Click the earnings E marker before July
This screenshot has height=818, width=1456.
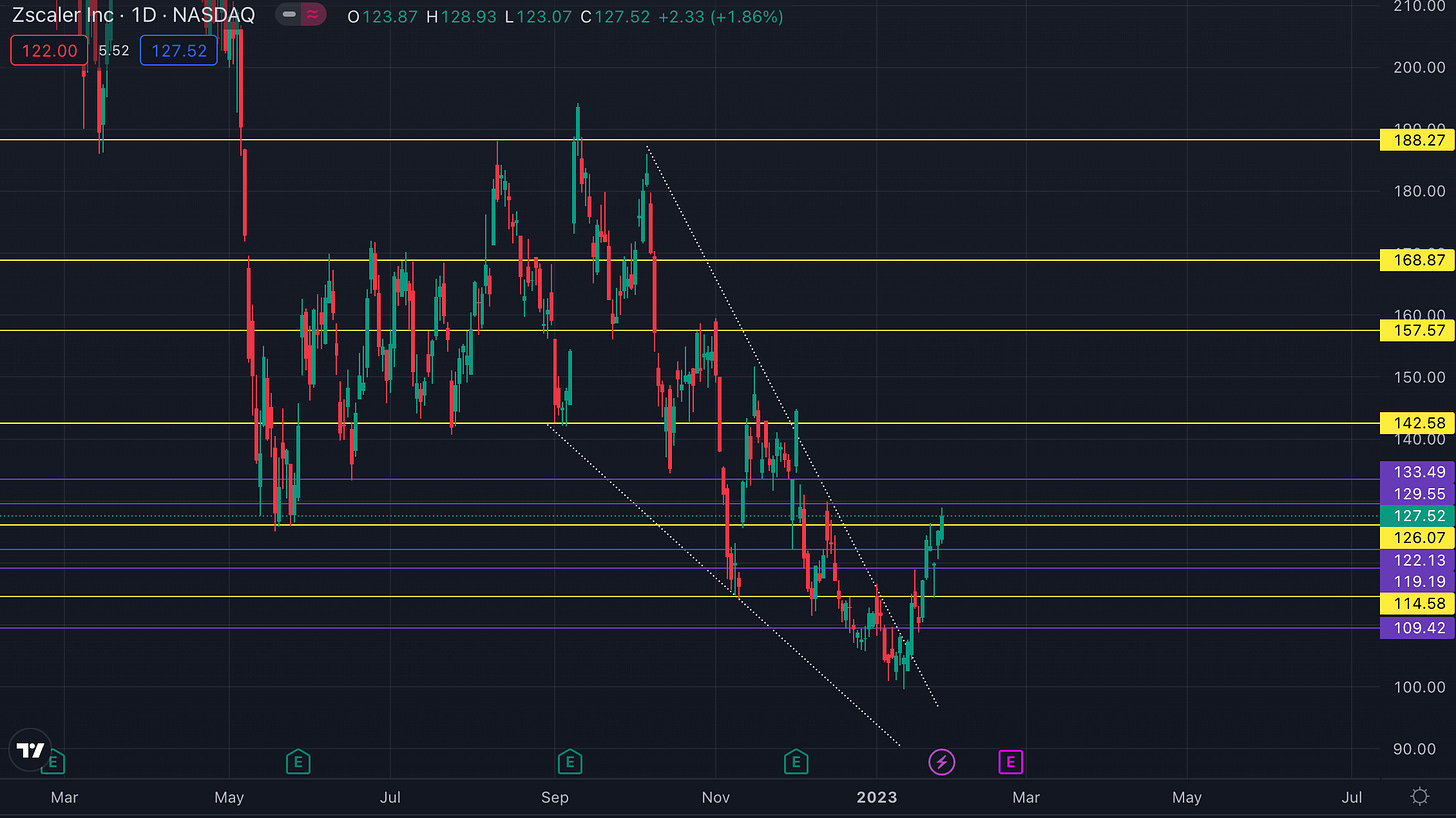click(296, 763)
